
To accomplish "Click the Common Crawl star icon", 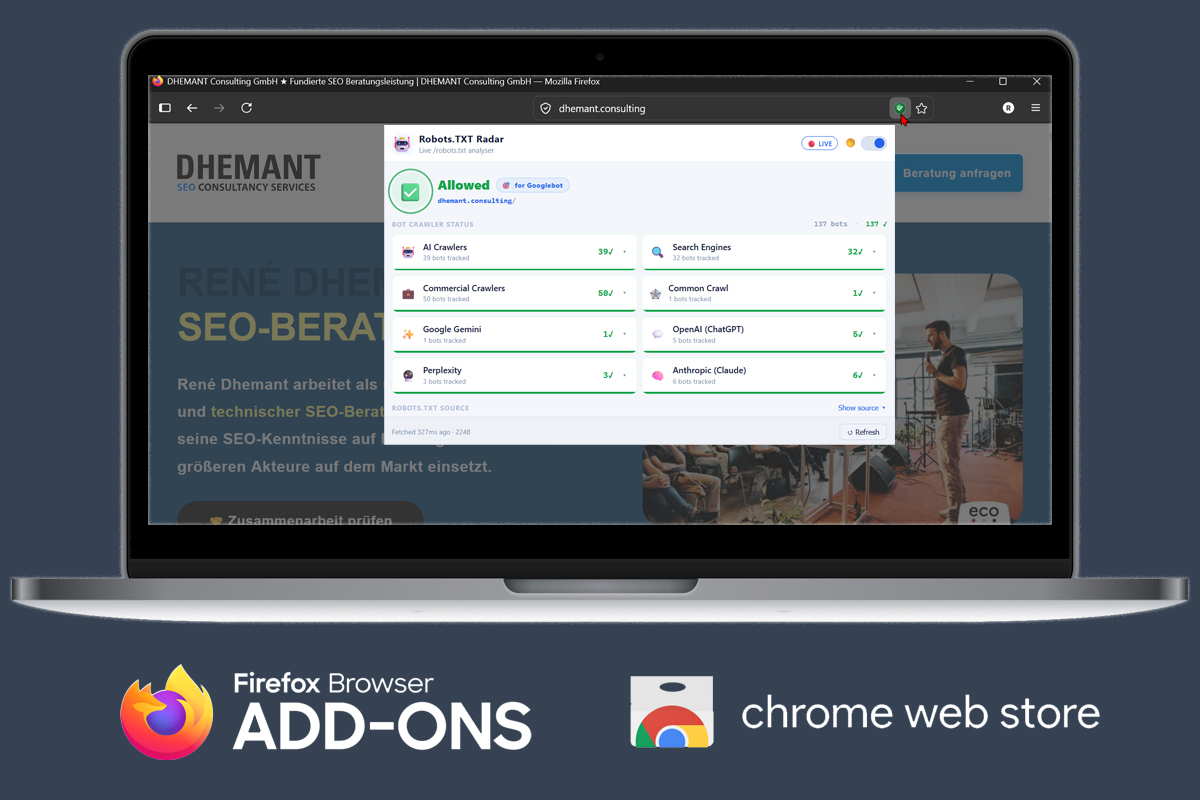I will click(x=655, y=293).
